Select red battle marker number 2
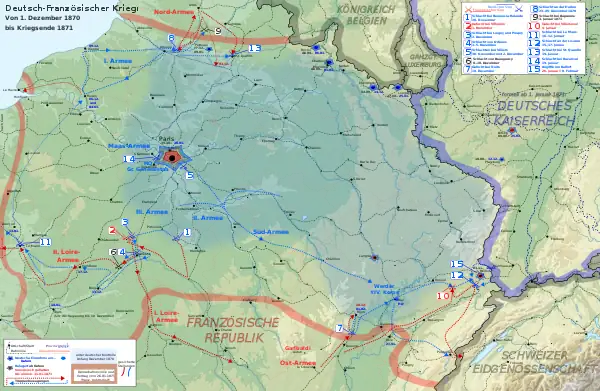 112,231
